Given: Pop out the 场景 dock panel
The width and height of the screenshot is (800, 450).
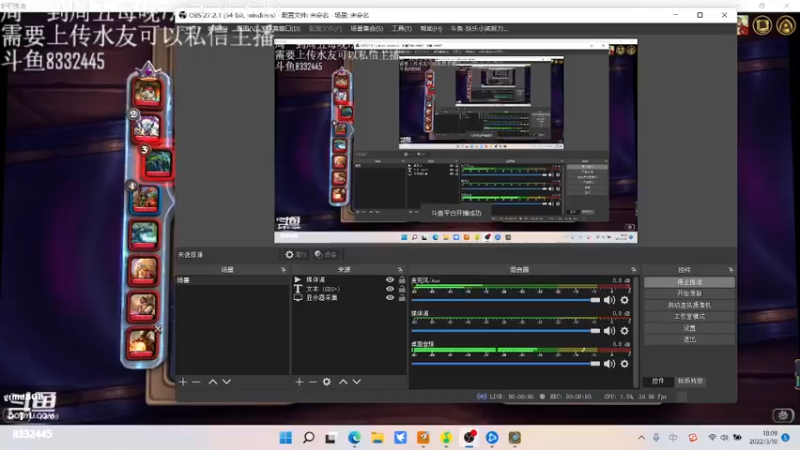Looking at the screenshot, I should [284, 269].
